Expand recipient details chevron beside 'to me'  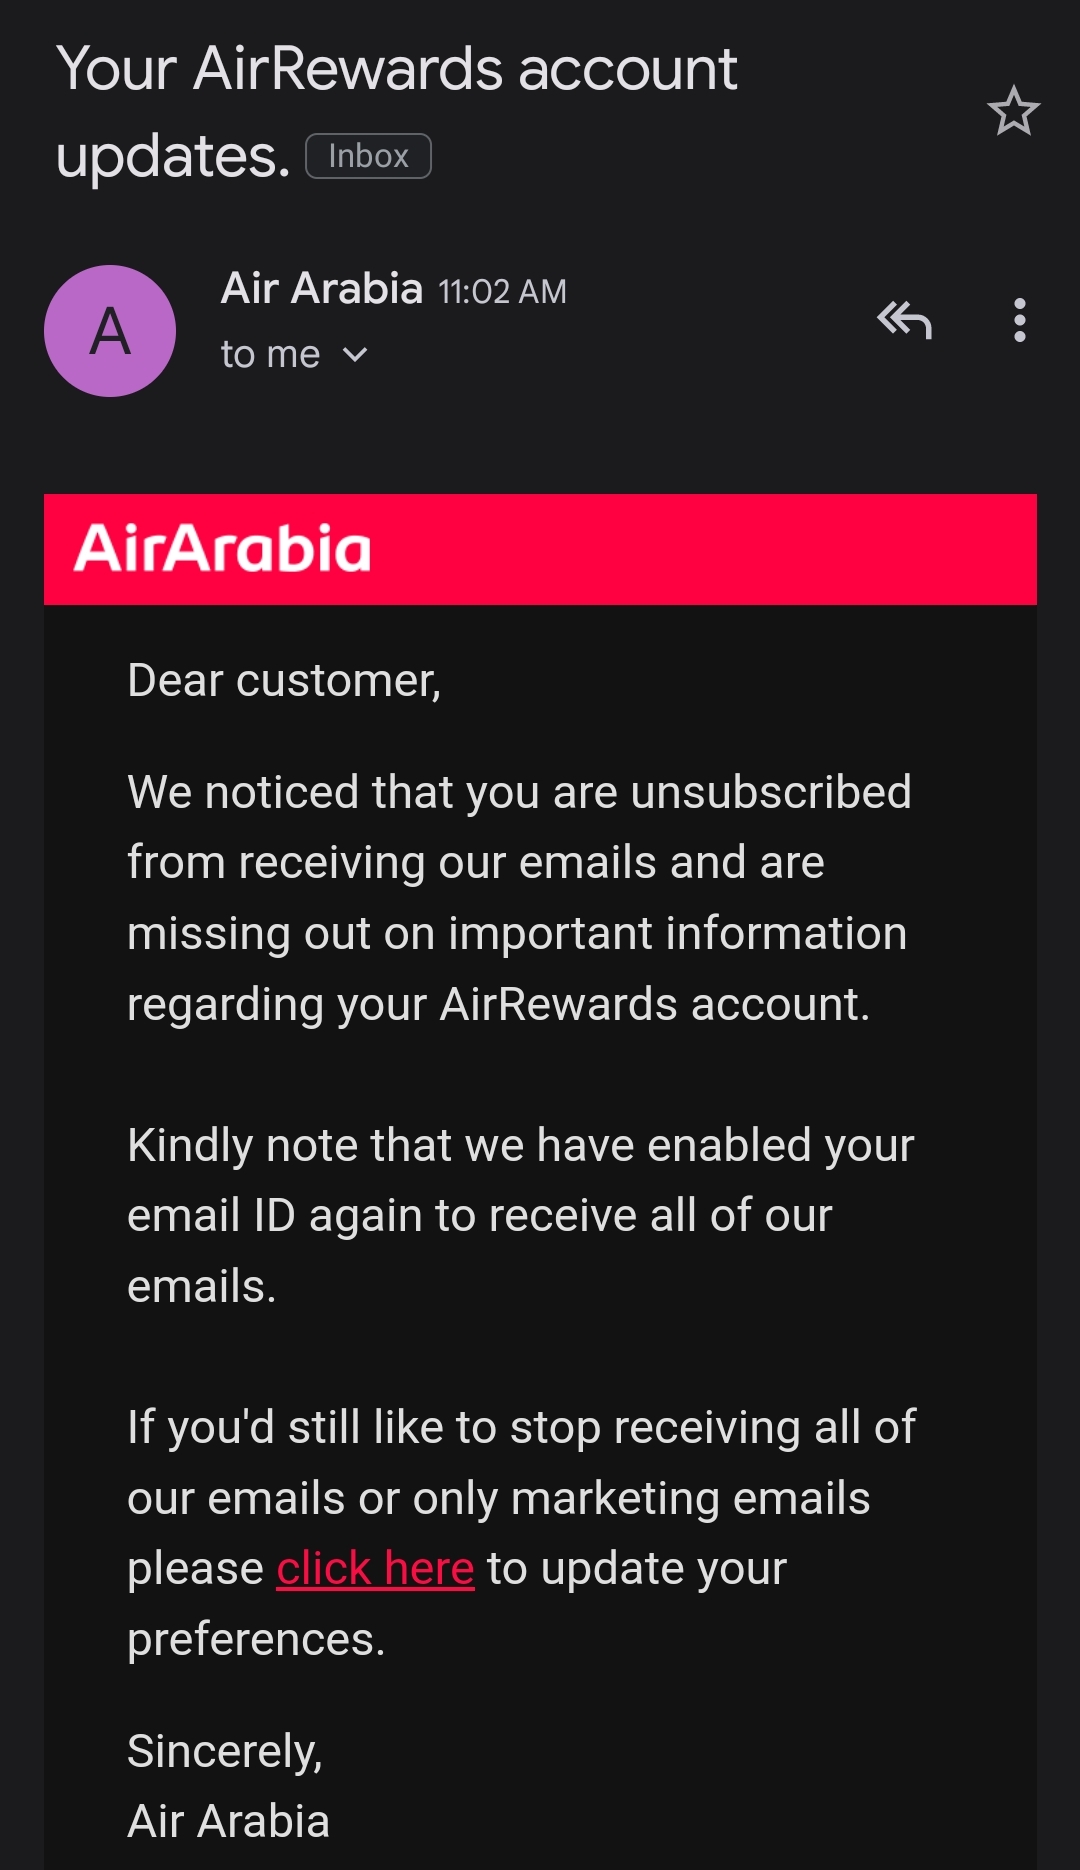pyautogui.click(x=355, y=355)
